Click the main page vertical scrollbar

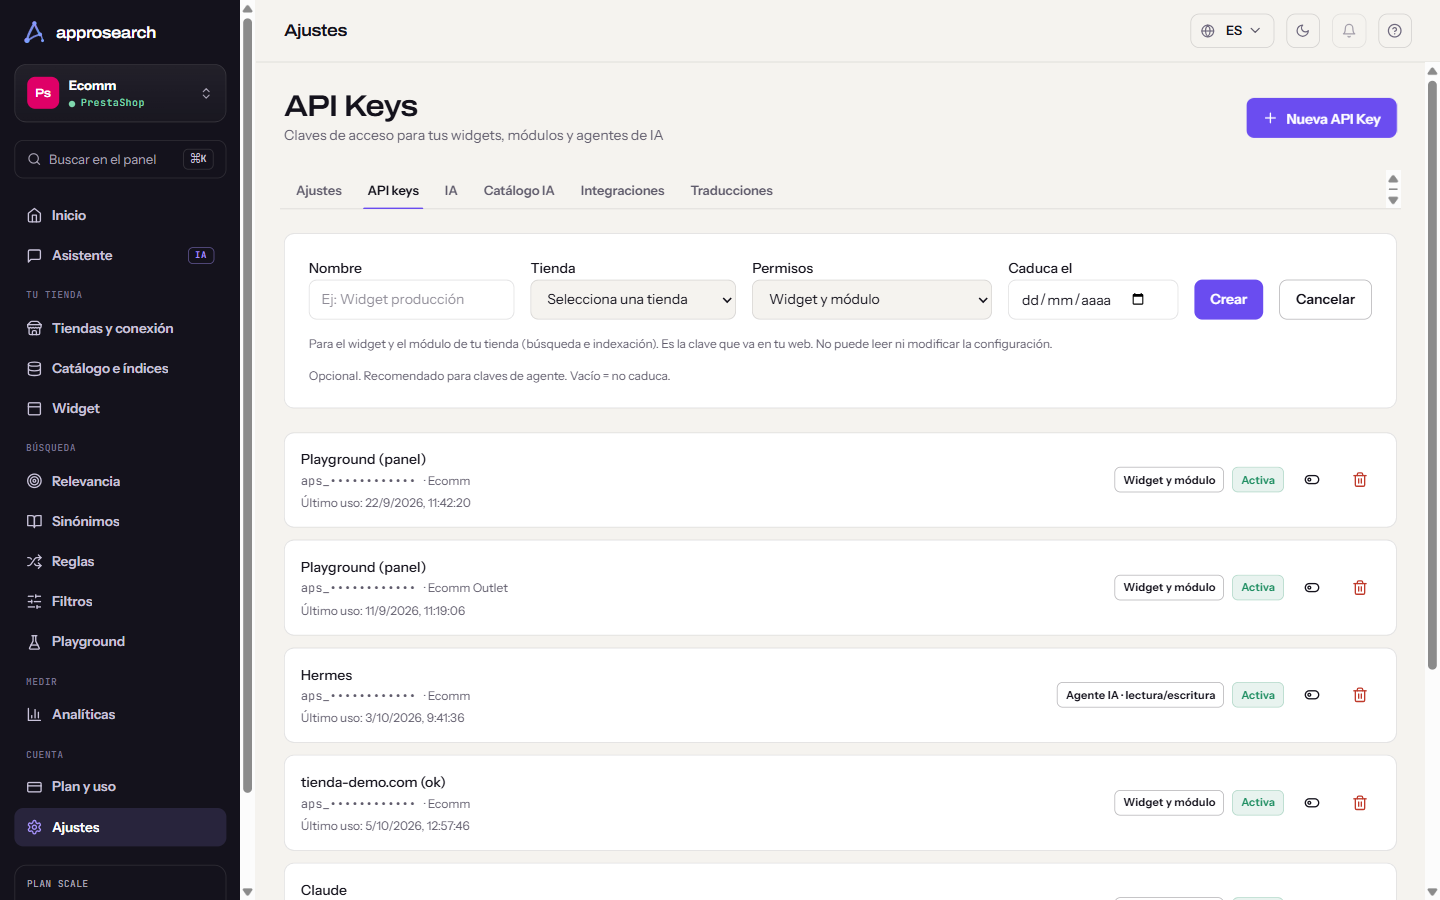click(1432, 375)
